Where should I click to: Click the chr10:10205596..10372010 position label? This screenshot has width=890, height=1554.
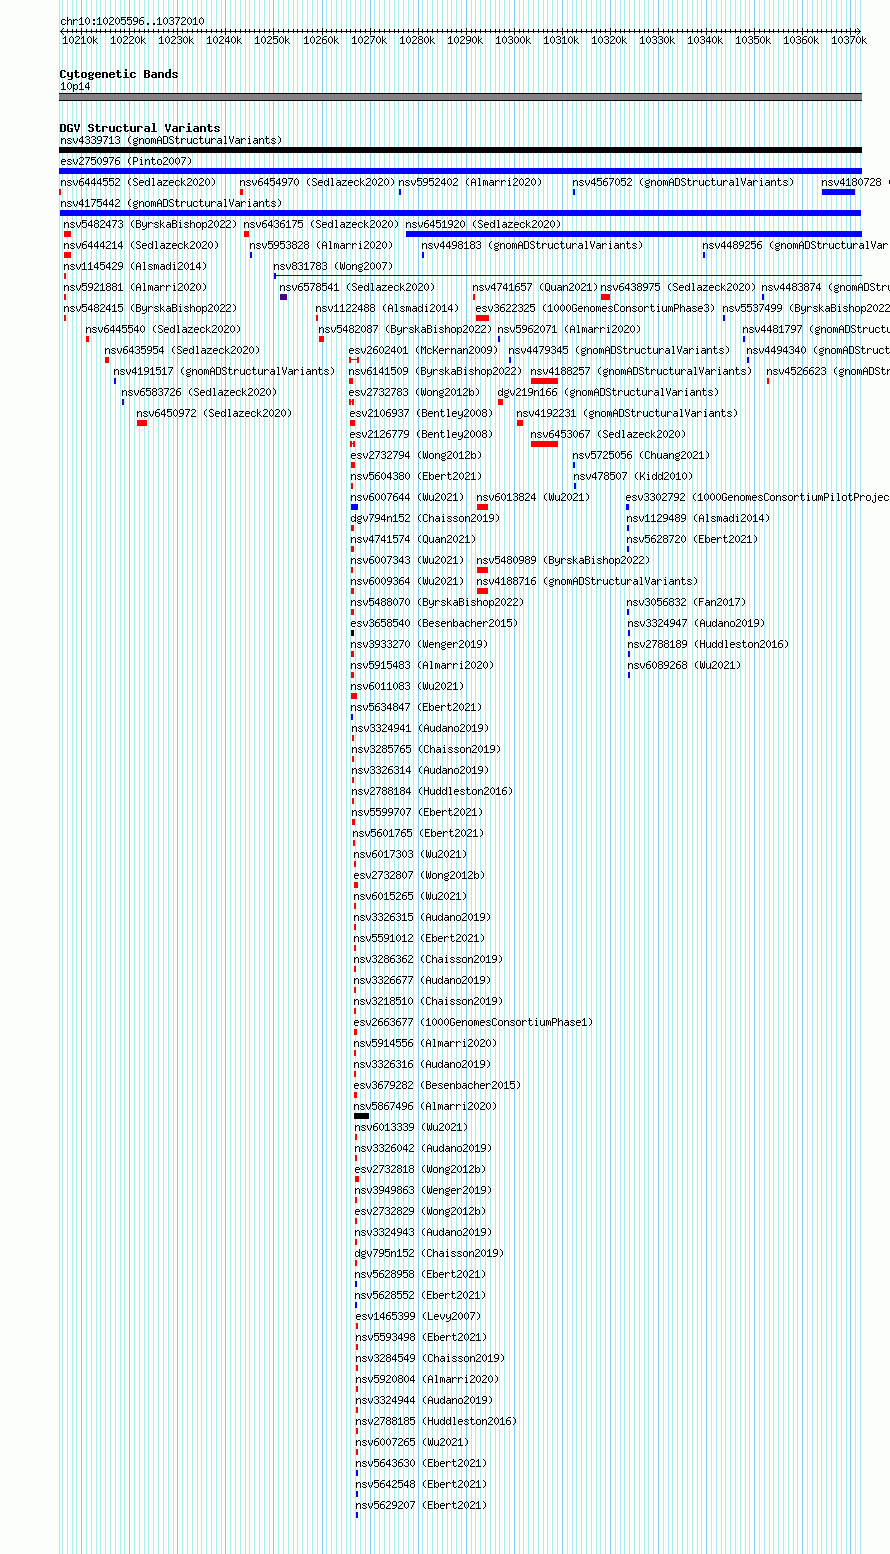point(132,21)
